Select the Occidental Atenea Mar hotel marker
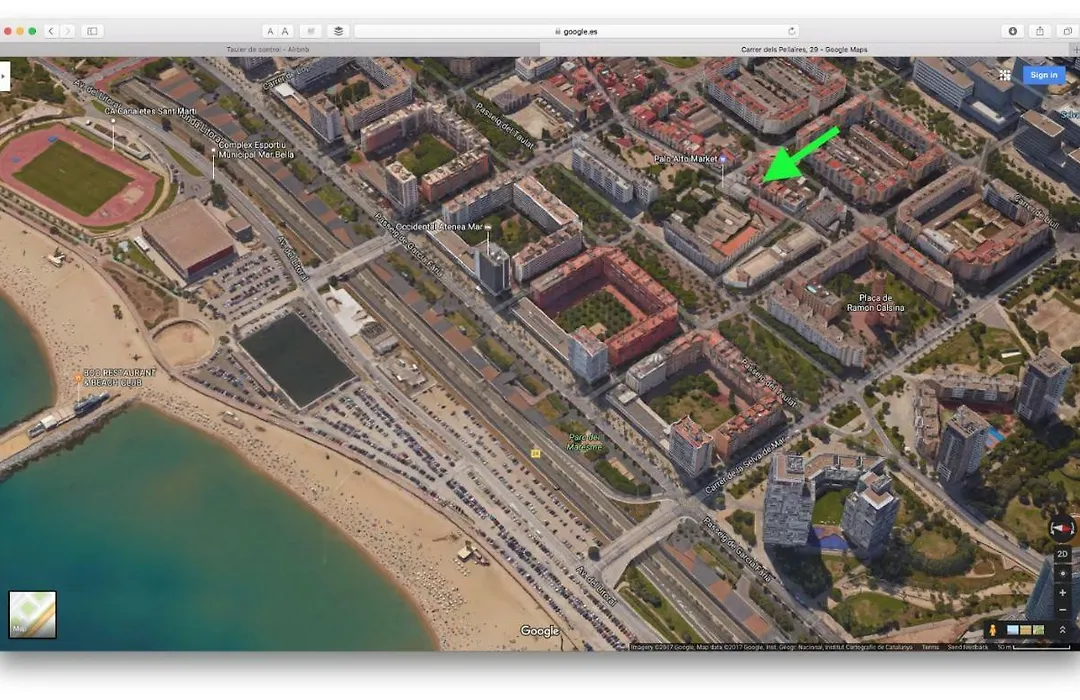Viewport: 1080px width, 700px height. [488, 227]
